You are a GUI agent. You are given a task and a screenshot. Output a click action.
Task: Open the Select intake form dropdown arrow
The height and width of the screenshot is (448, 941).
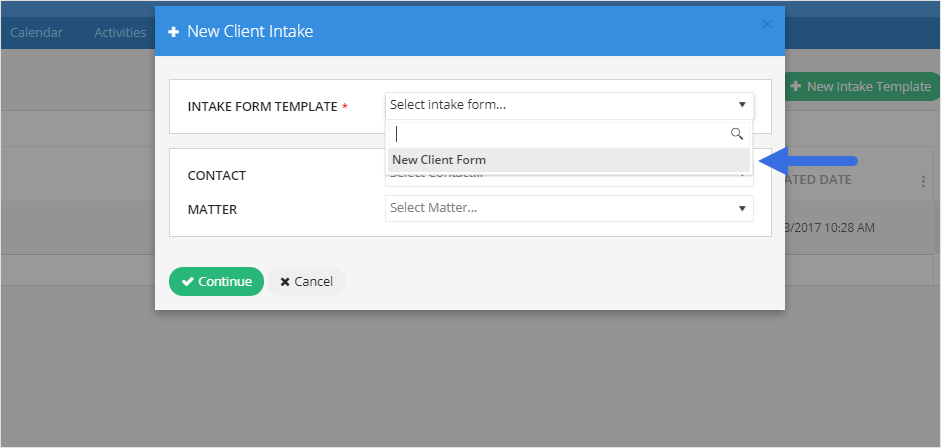tap(742, 105)
